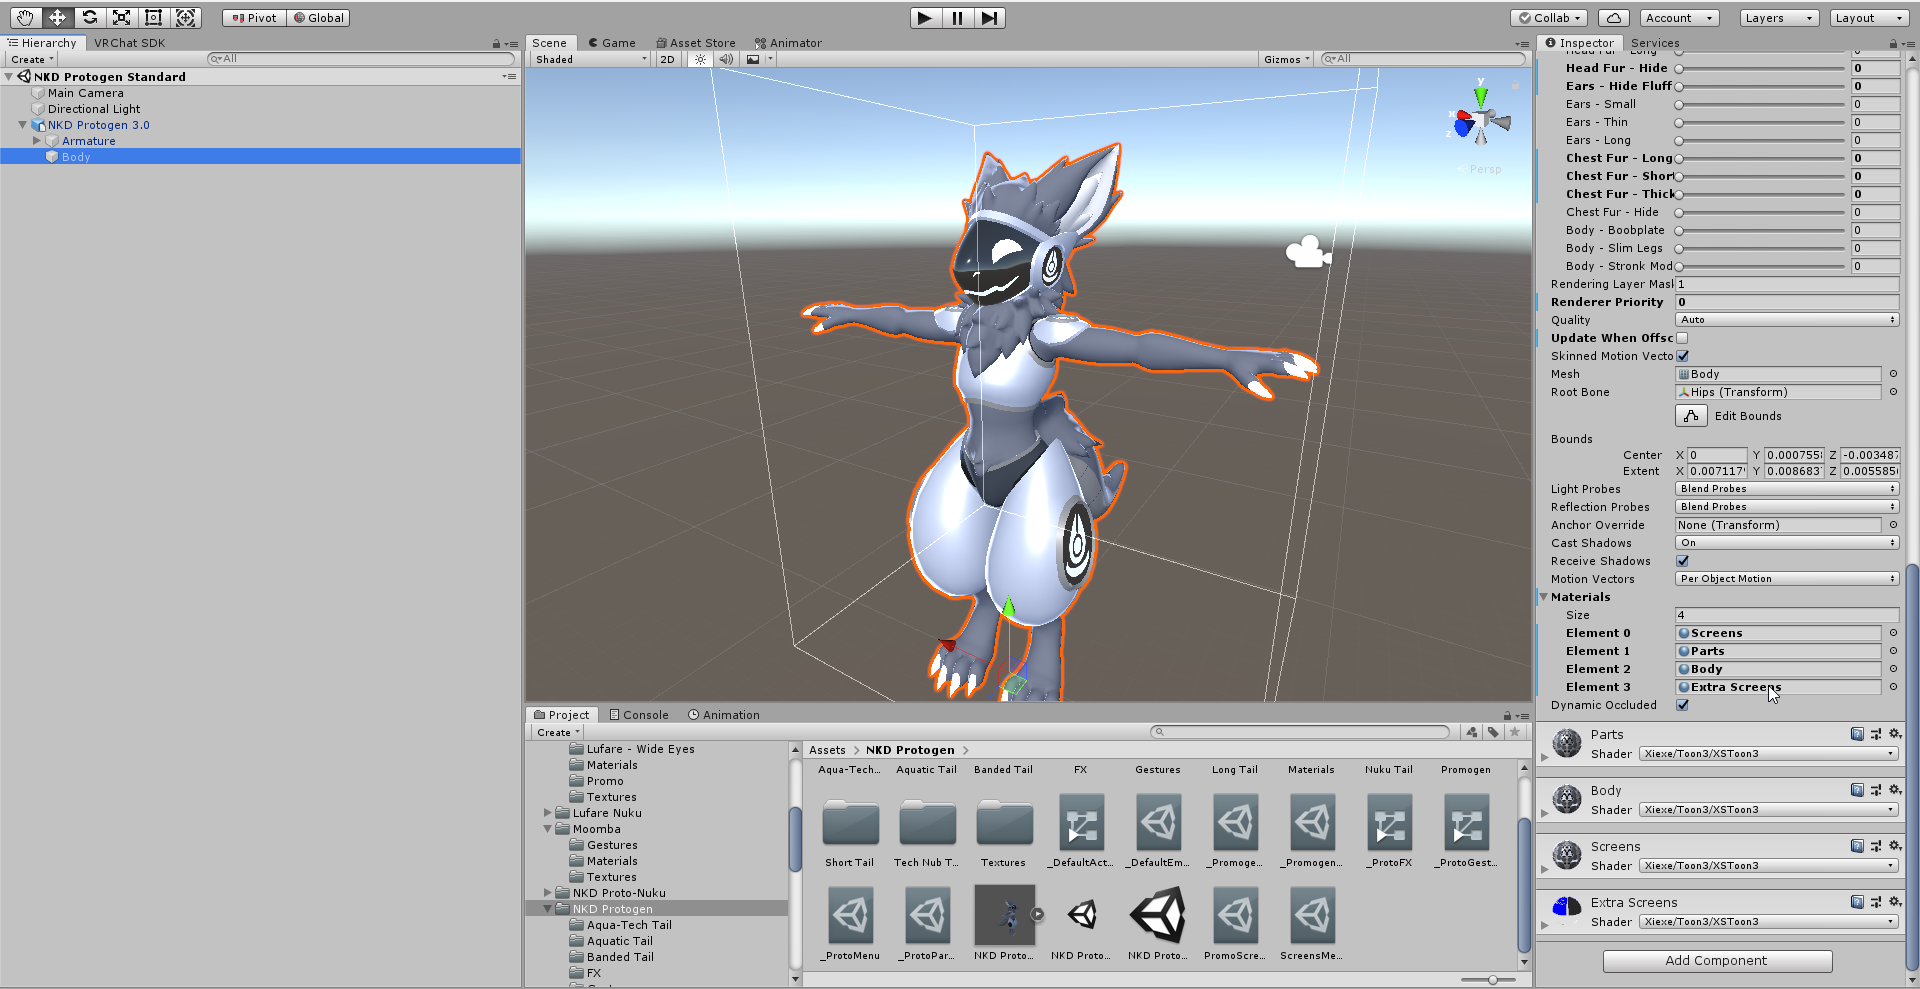This screenshot has width=1920, height=989.
Task: Click the Pause button
Action: [957, 17]
